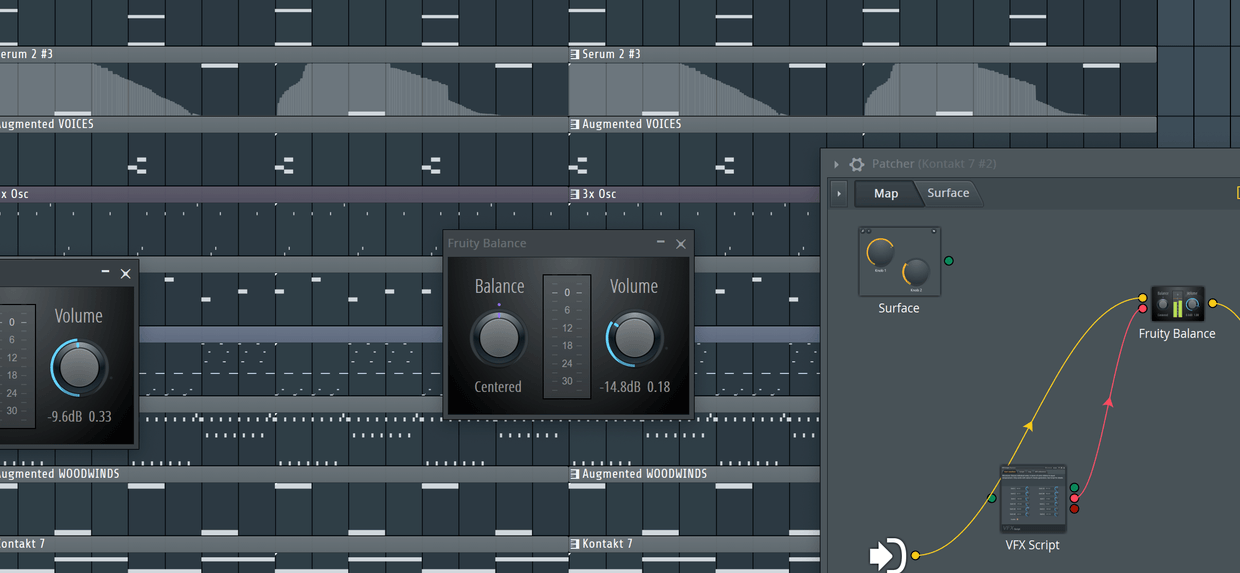
Task: Open the clip menu icon of Augmented WOODWINDS
Action: [x=575, y=474]
